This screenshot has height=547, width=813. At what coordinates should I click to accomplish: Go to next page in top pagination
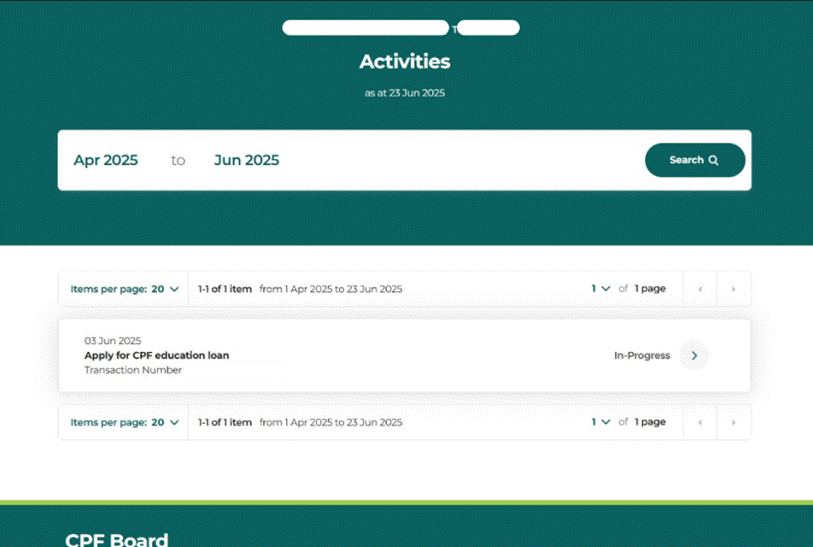tap(733, 289)
